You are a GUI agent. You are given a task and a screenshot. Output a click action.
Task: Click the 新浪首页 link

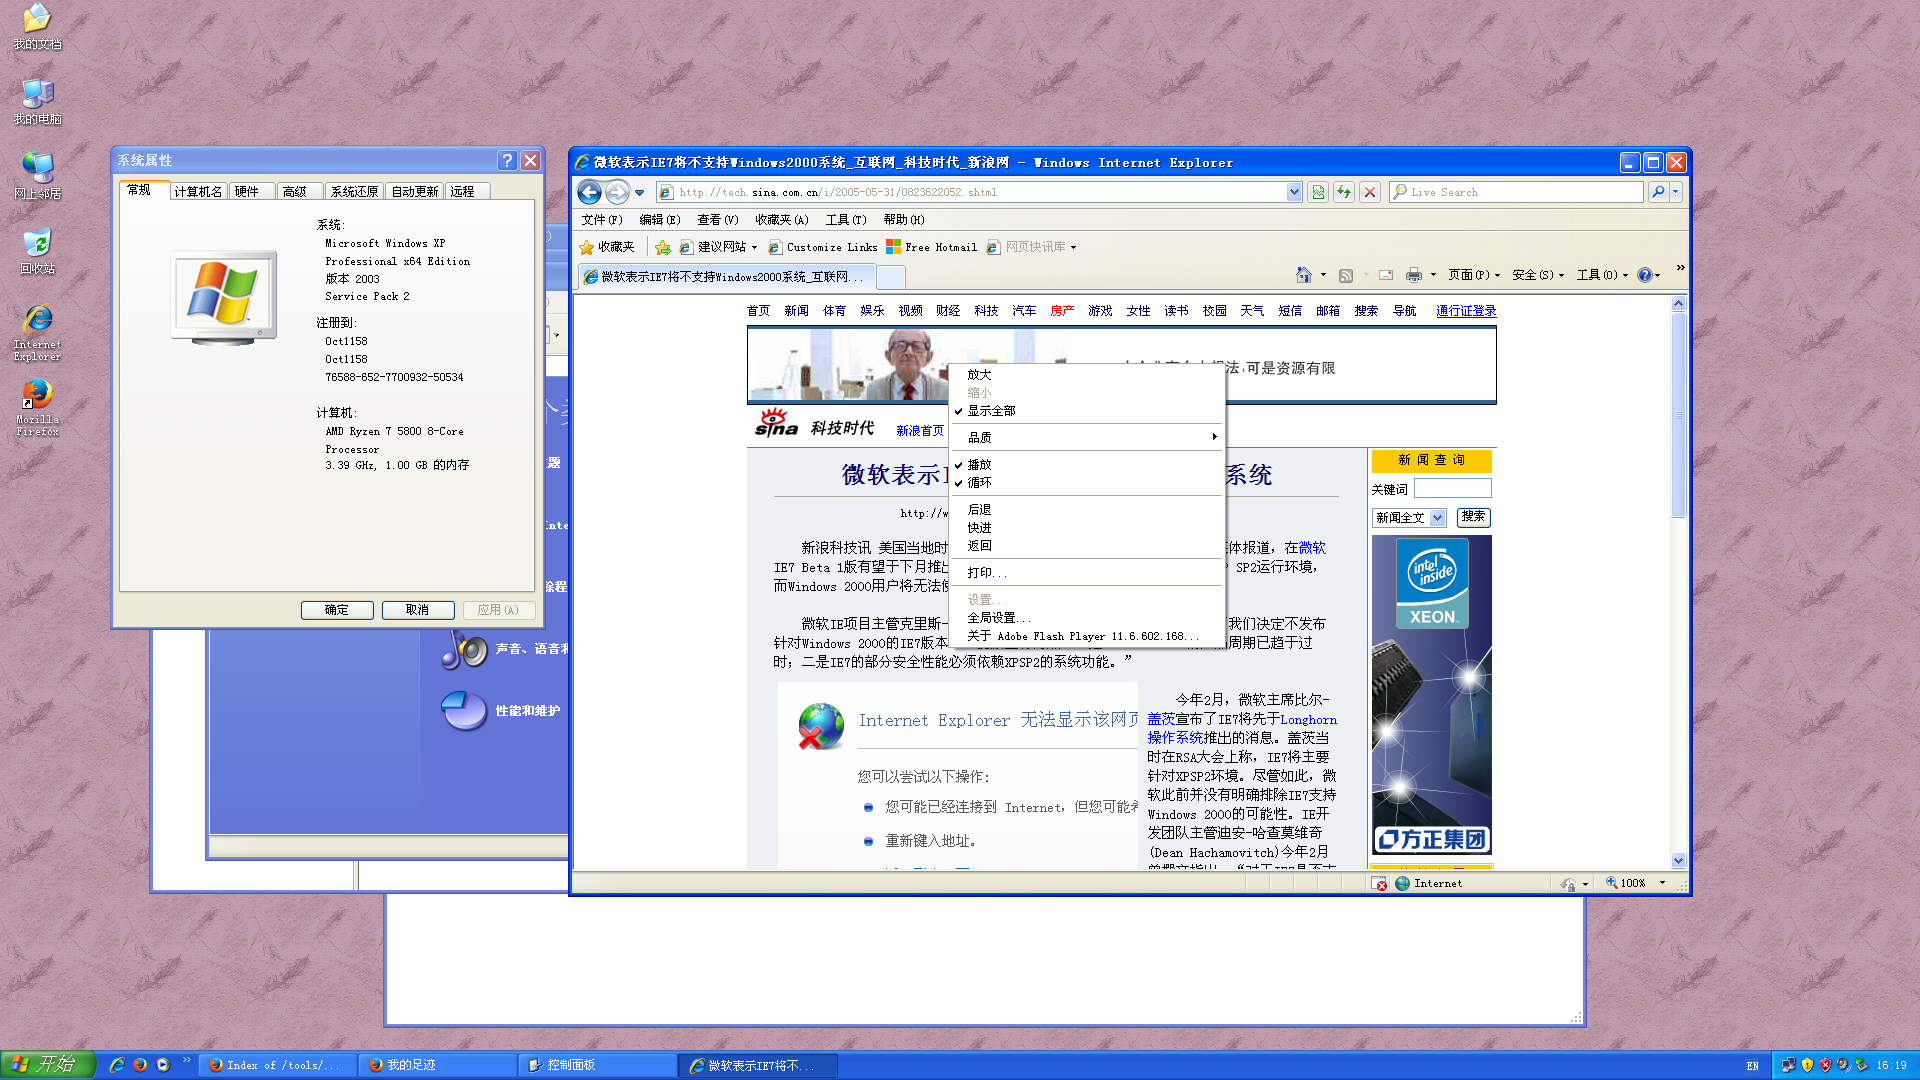pyautogui.click(x=920, y=431)
